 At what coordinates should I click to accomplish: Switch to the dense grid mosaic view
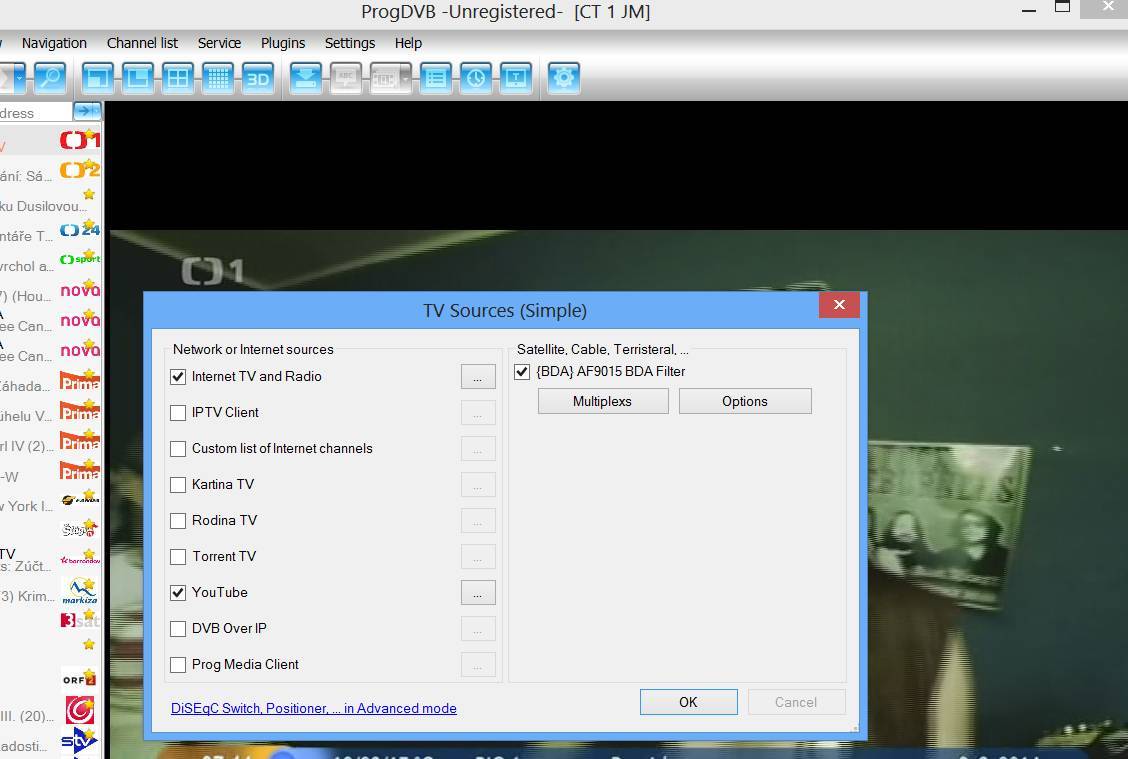tap(218, 78)
